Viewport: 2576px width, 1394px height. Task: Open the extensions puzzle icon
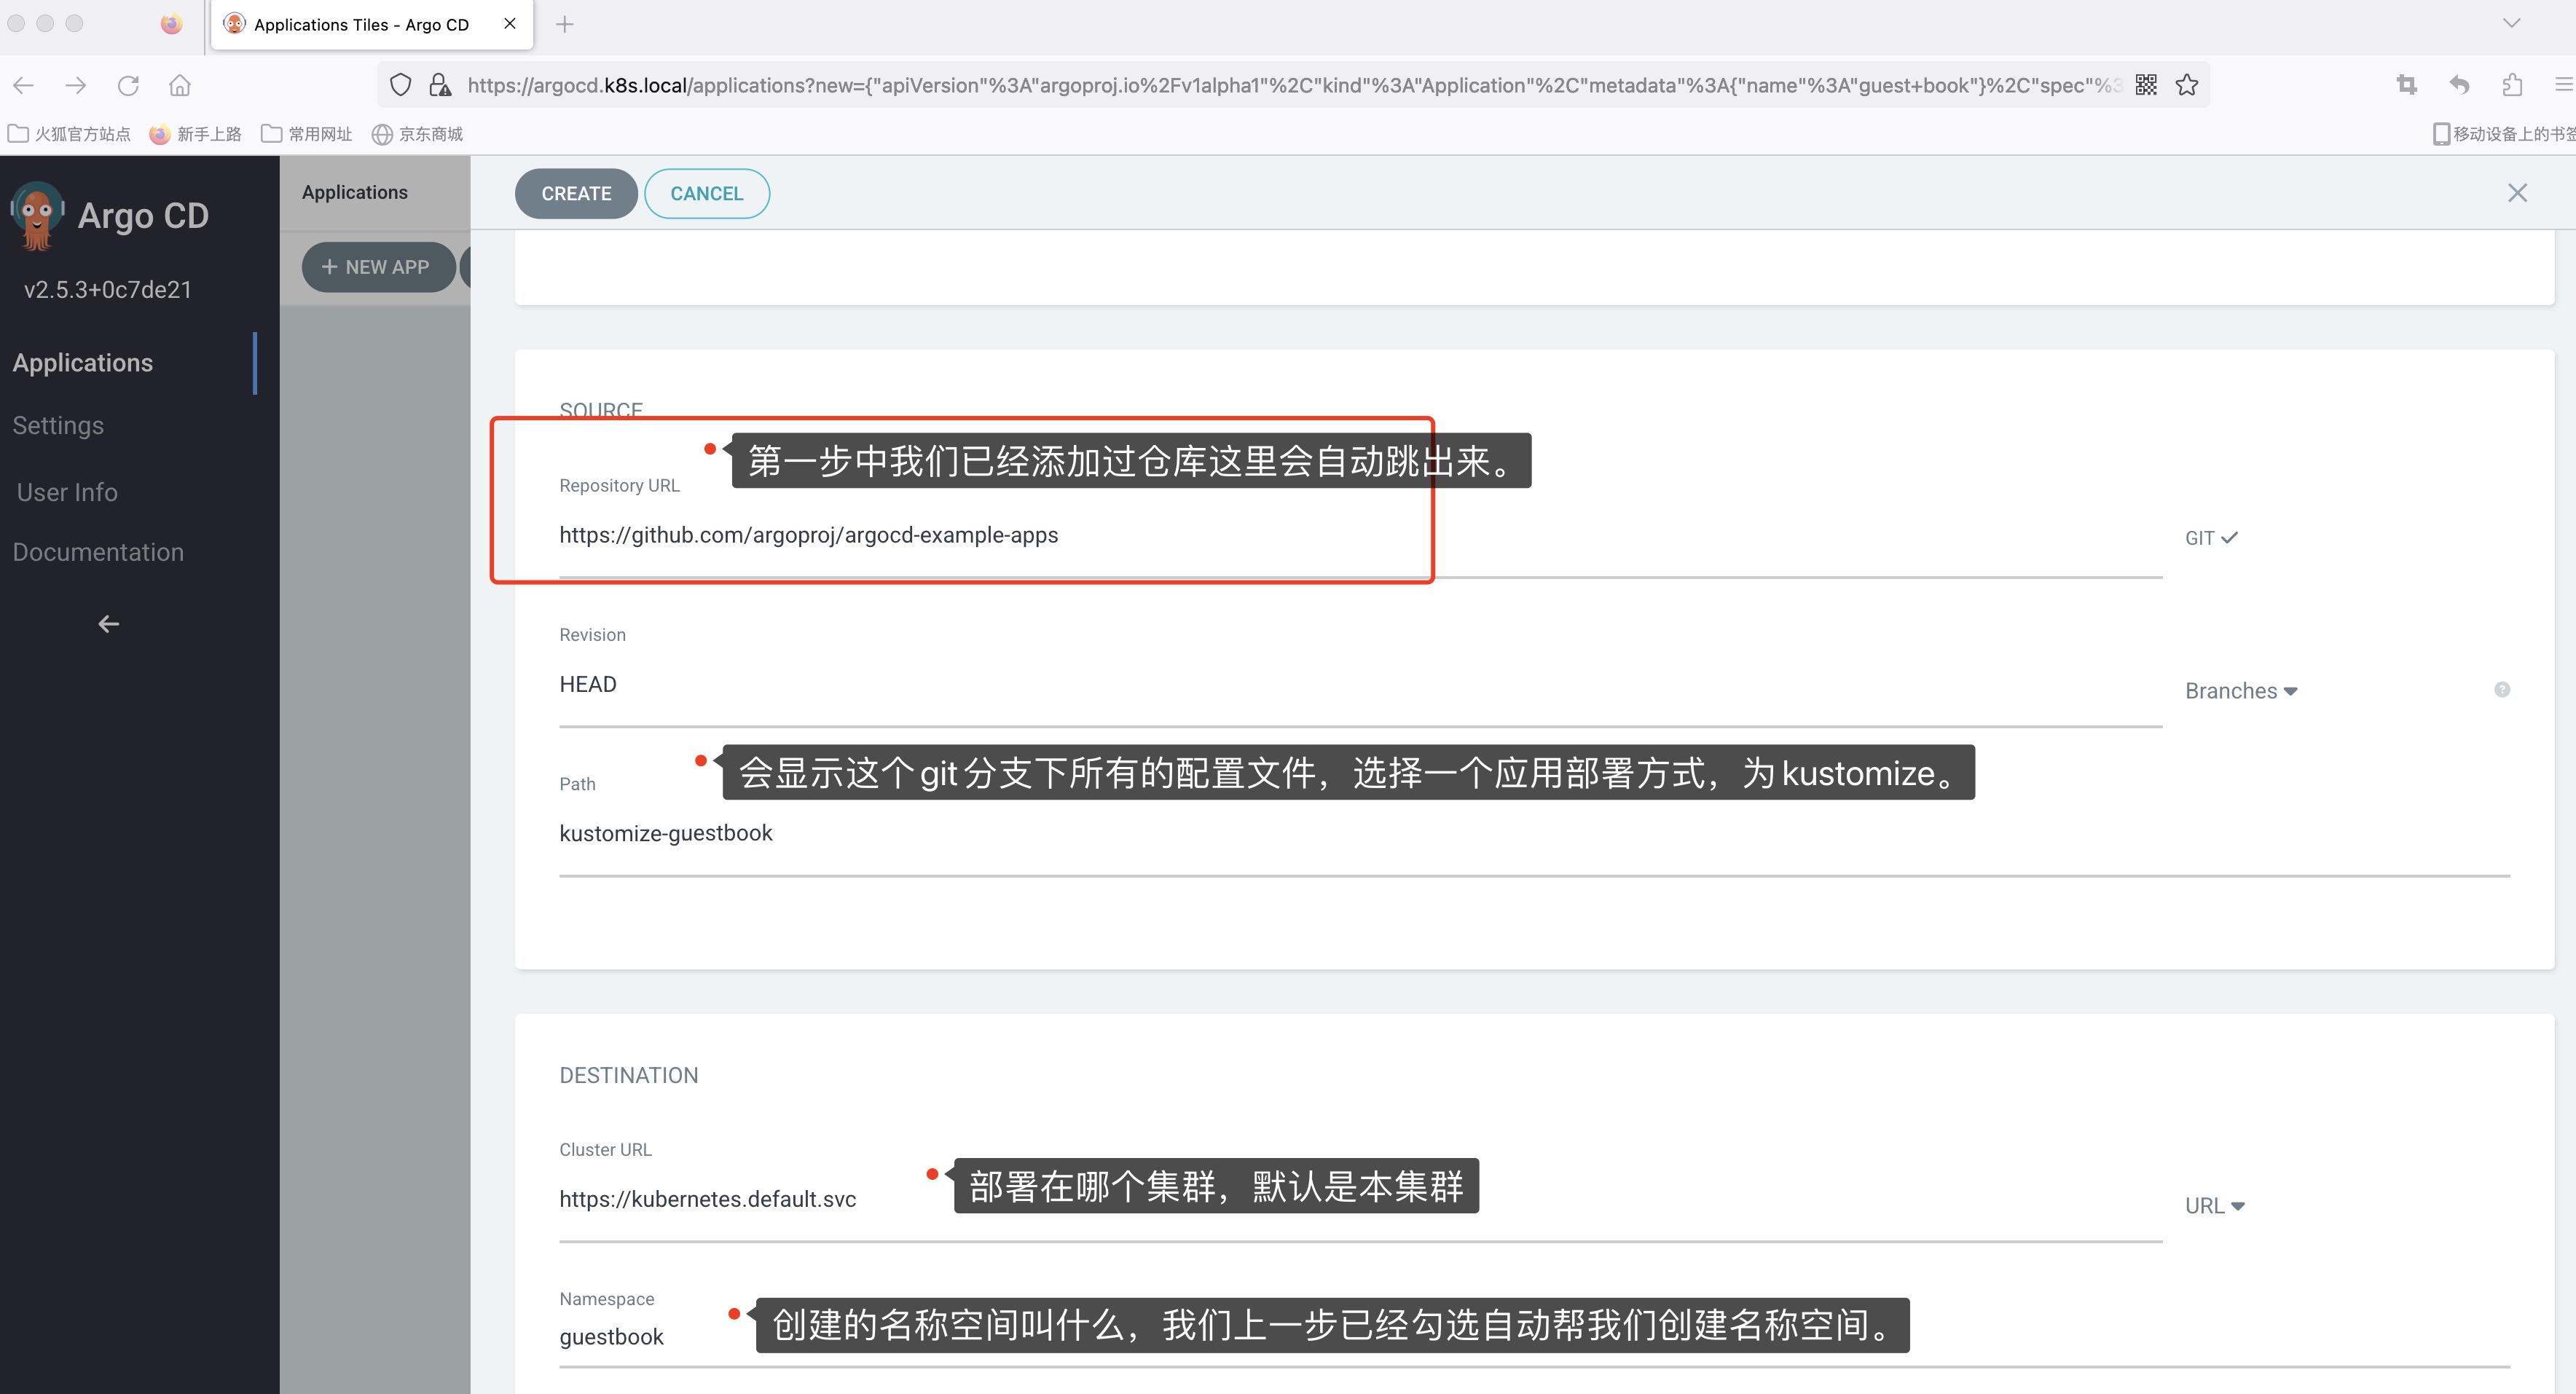click(2512, 85)
